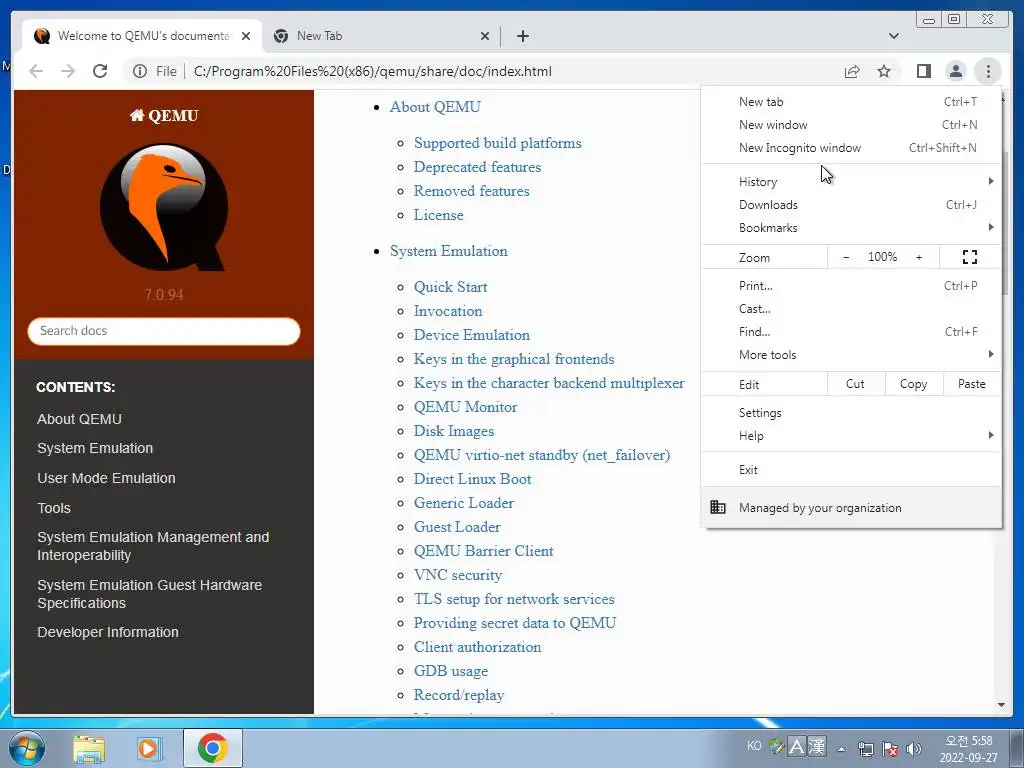Select New window menu item
Screen dimensions: 1024x768
pos(851,124)
